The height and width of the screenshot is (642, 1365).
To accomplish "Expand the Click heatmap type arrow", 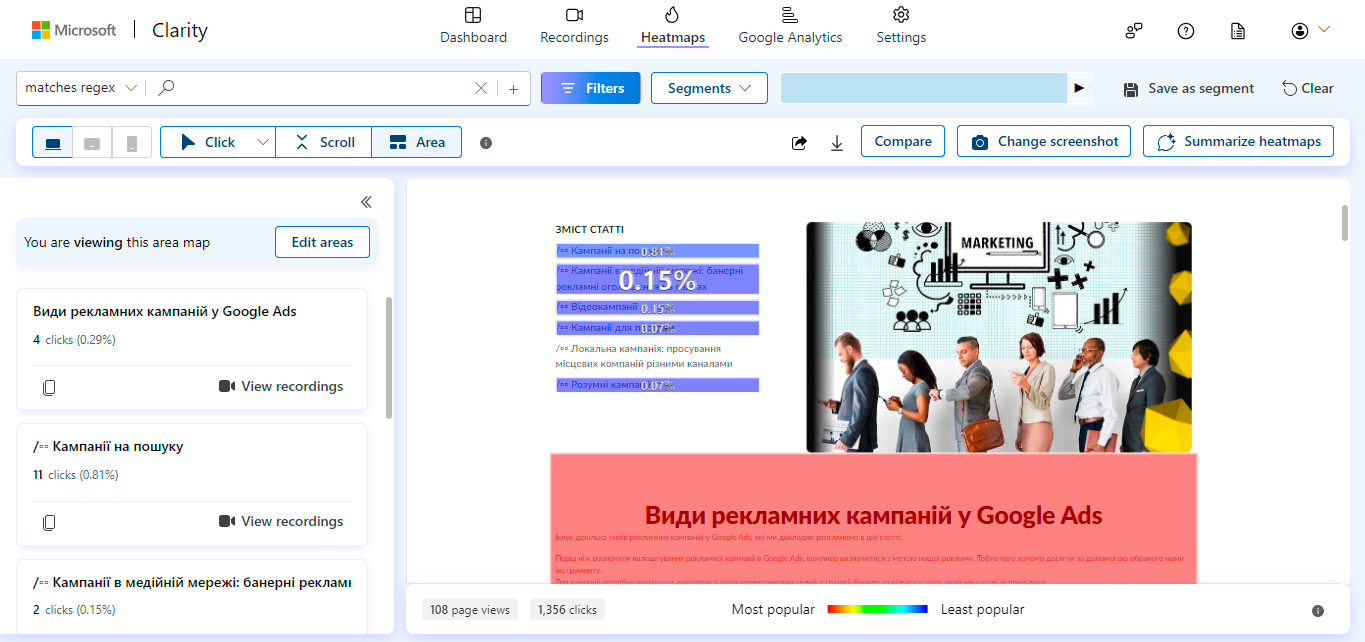I will click(263, 142).
